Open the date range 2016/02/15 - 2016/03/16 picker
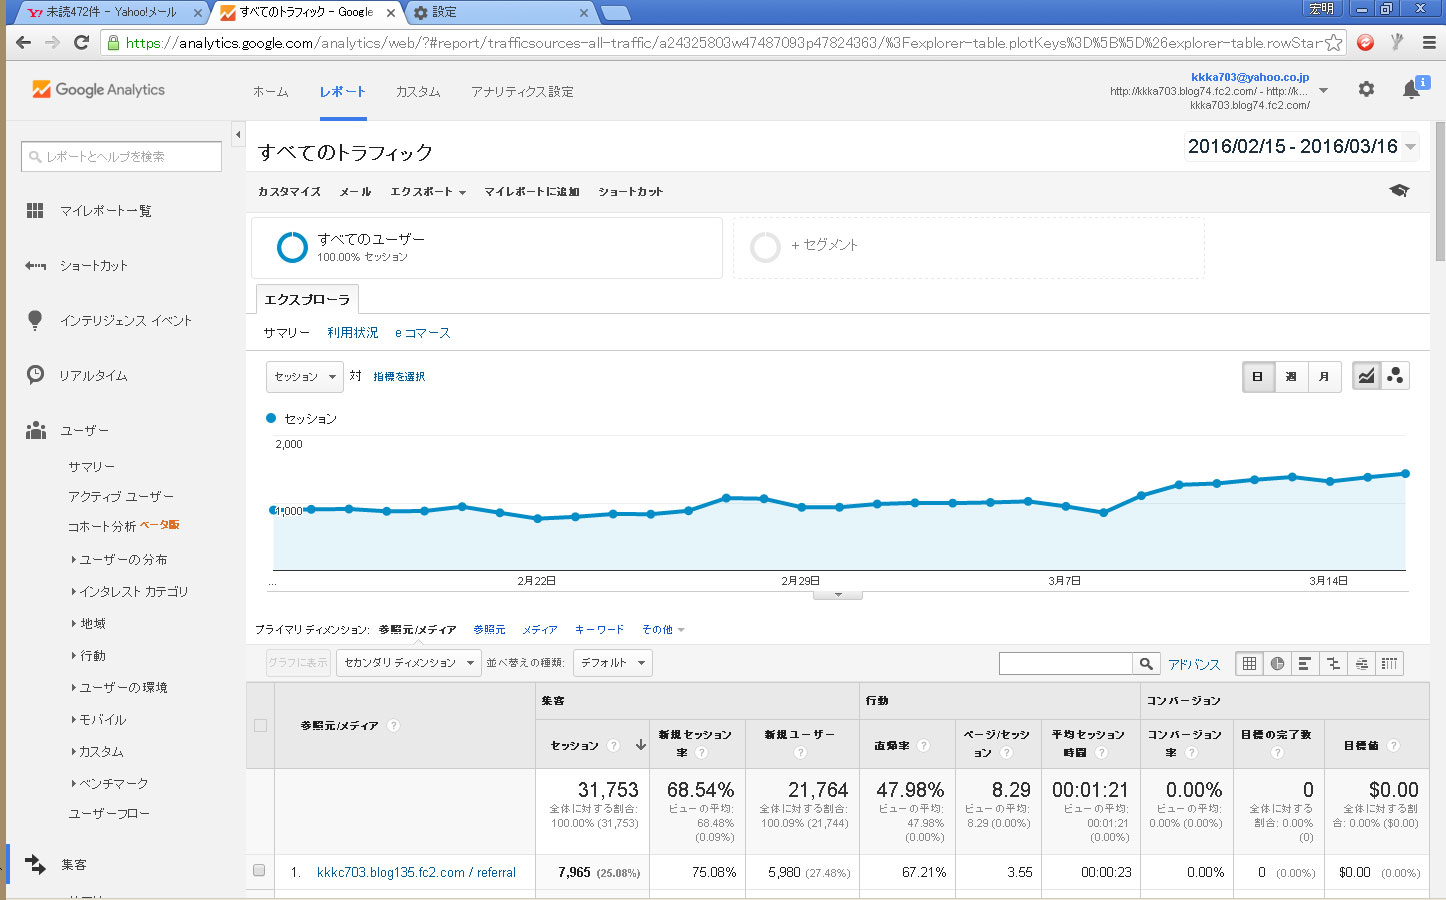Viewport: 1446px width, 900px height. (x=1300, y=146)
